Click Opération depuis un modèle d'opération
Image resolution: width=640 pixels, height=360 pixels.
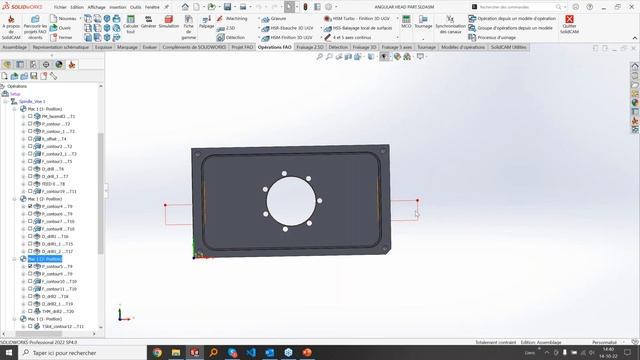[x=512, y=19]
